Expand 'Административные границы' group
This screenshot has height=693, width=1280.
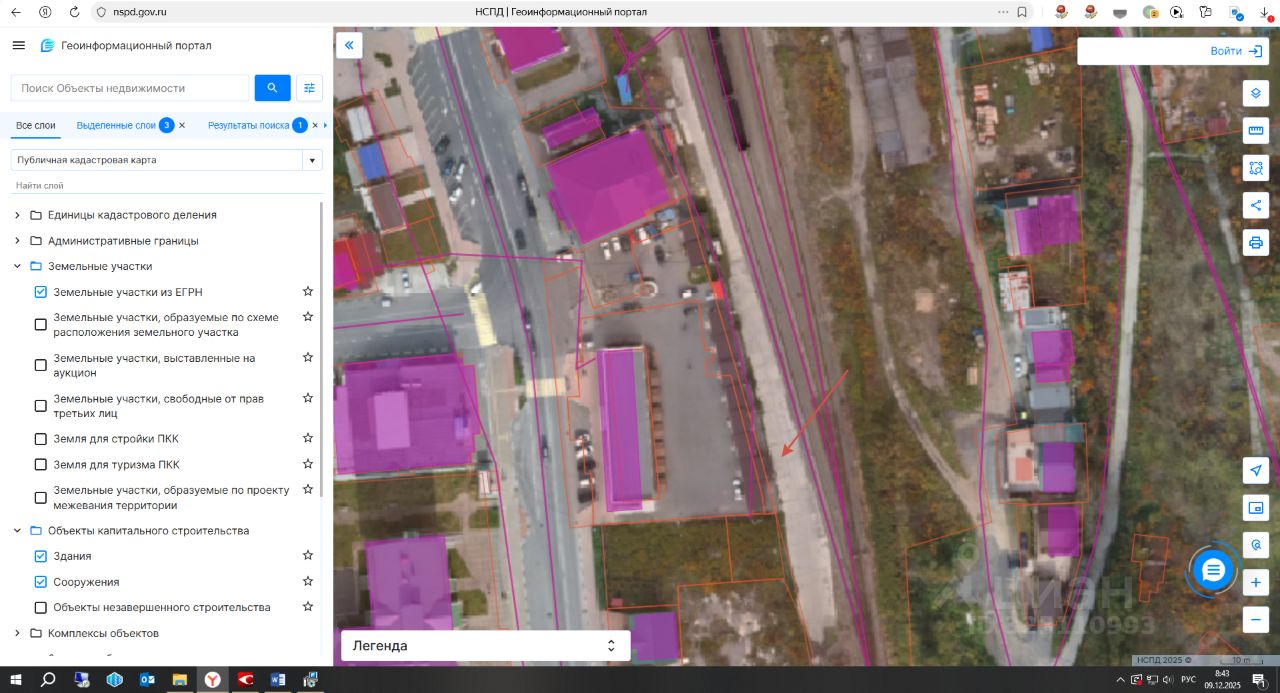point(17,241)
